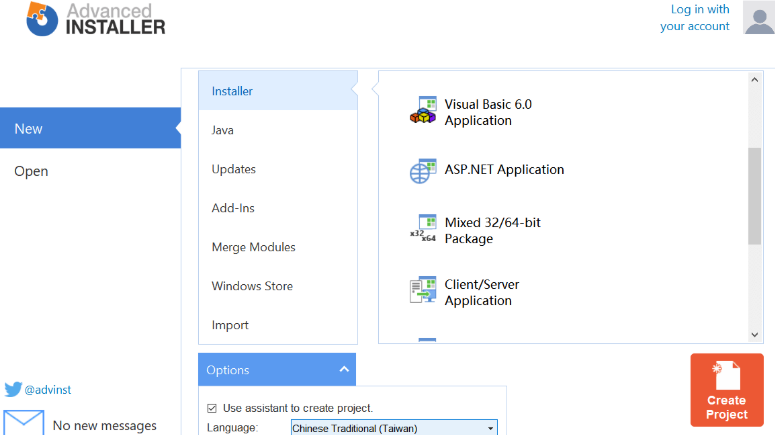Open the messages envelope icon
This screenshot has height=435, width=775.
24,423
